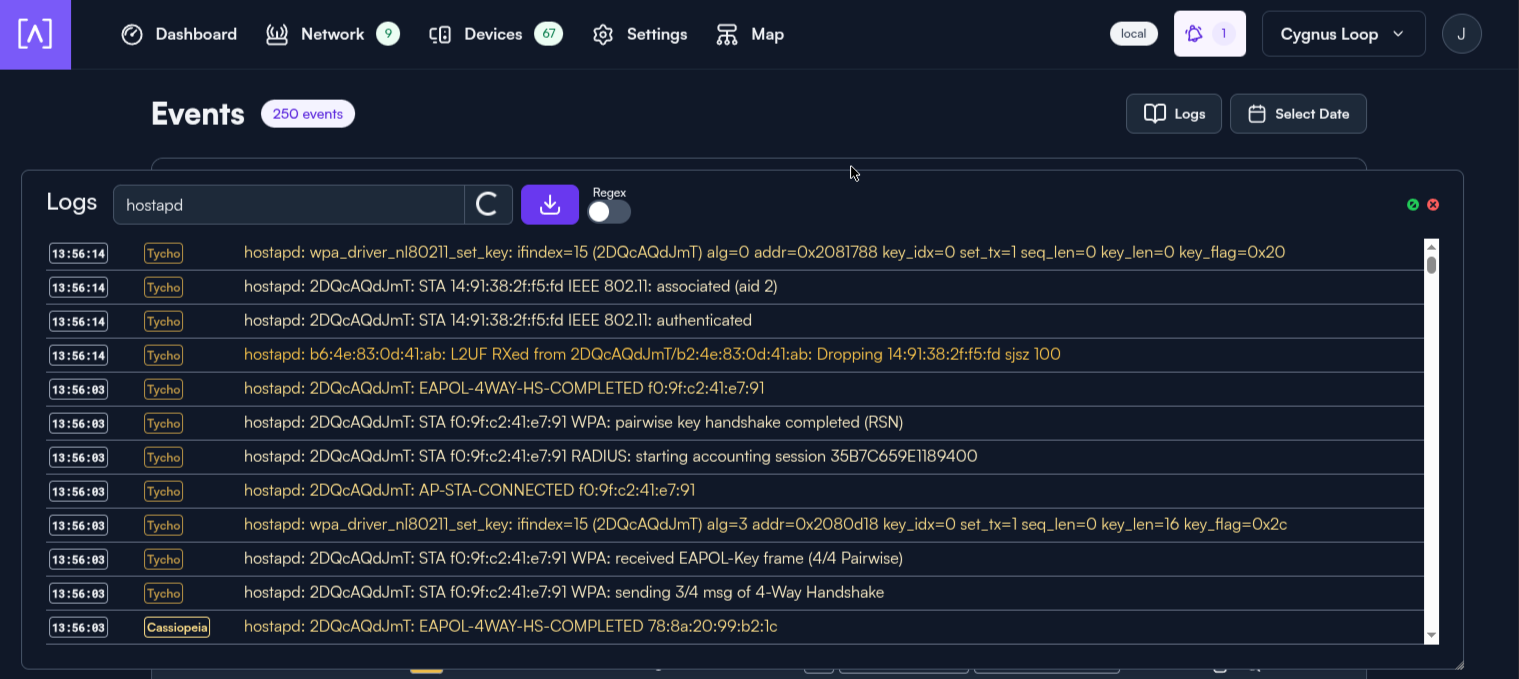Image resolution: width=1519 pixels, height=679 pixels.
Task: Select Devices from the top menu
Action: [x=492, y=33]
